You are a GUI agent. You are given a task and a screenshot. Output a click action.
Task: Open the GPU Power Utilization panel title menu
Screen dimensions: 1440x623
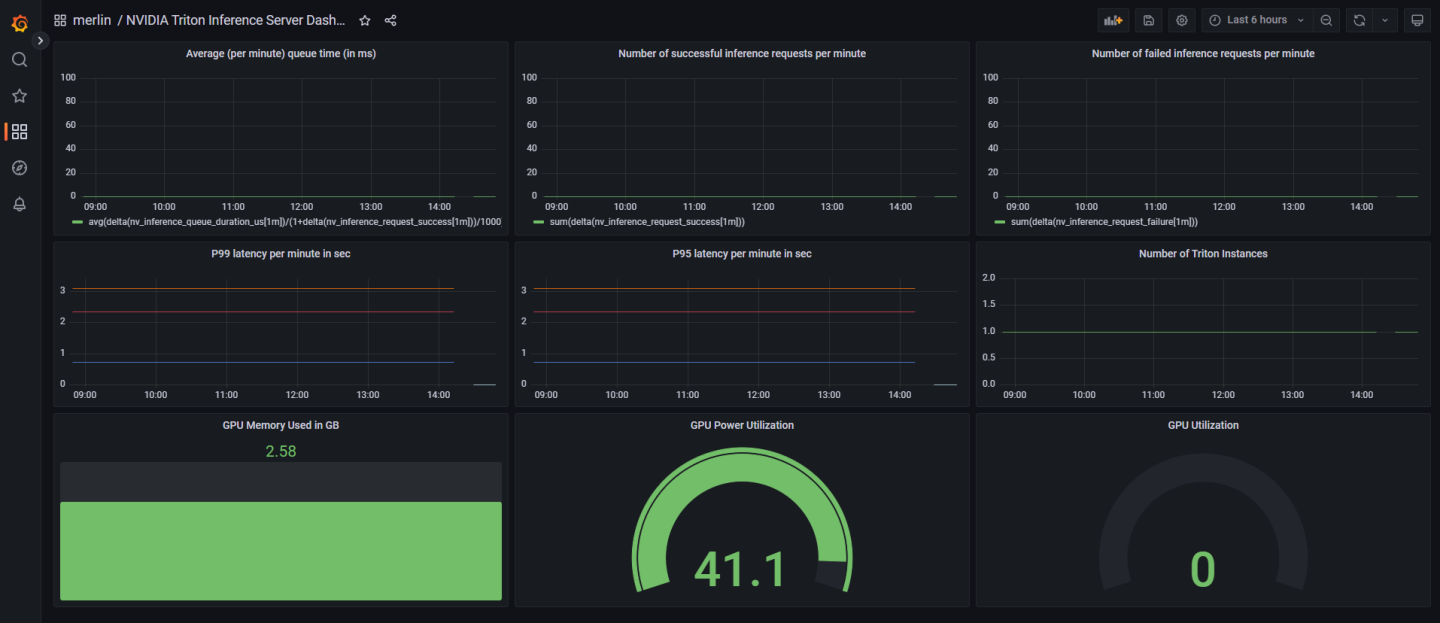tap(741, 425)
